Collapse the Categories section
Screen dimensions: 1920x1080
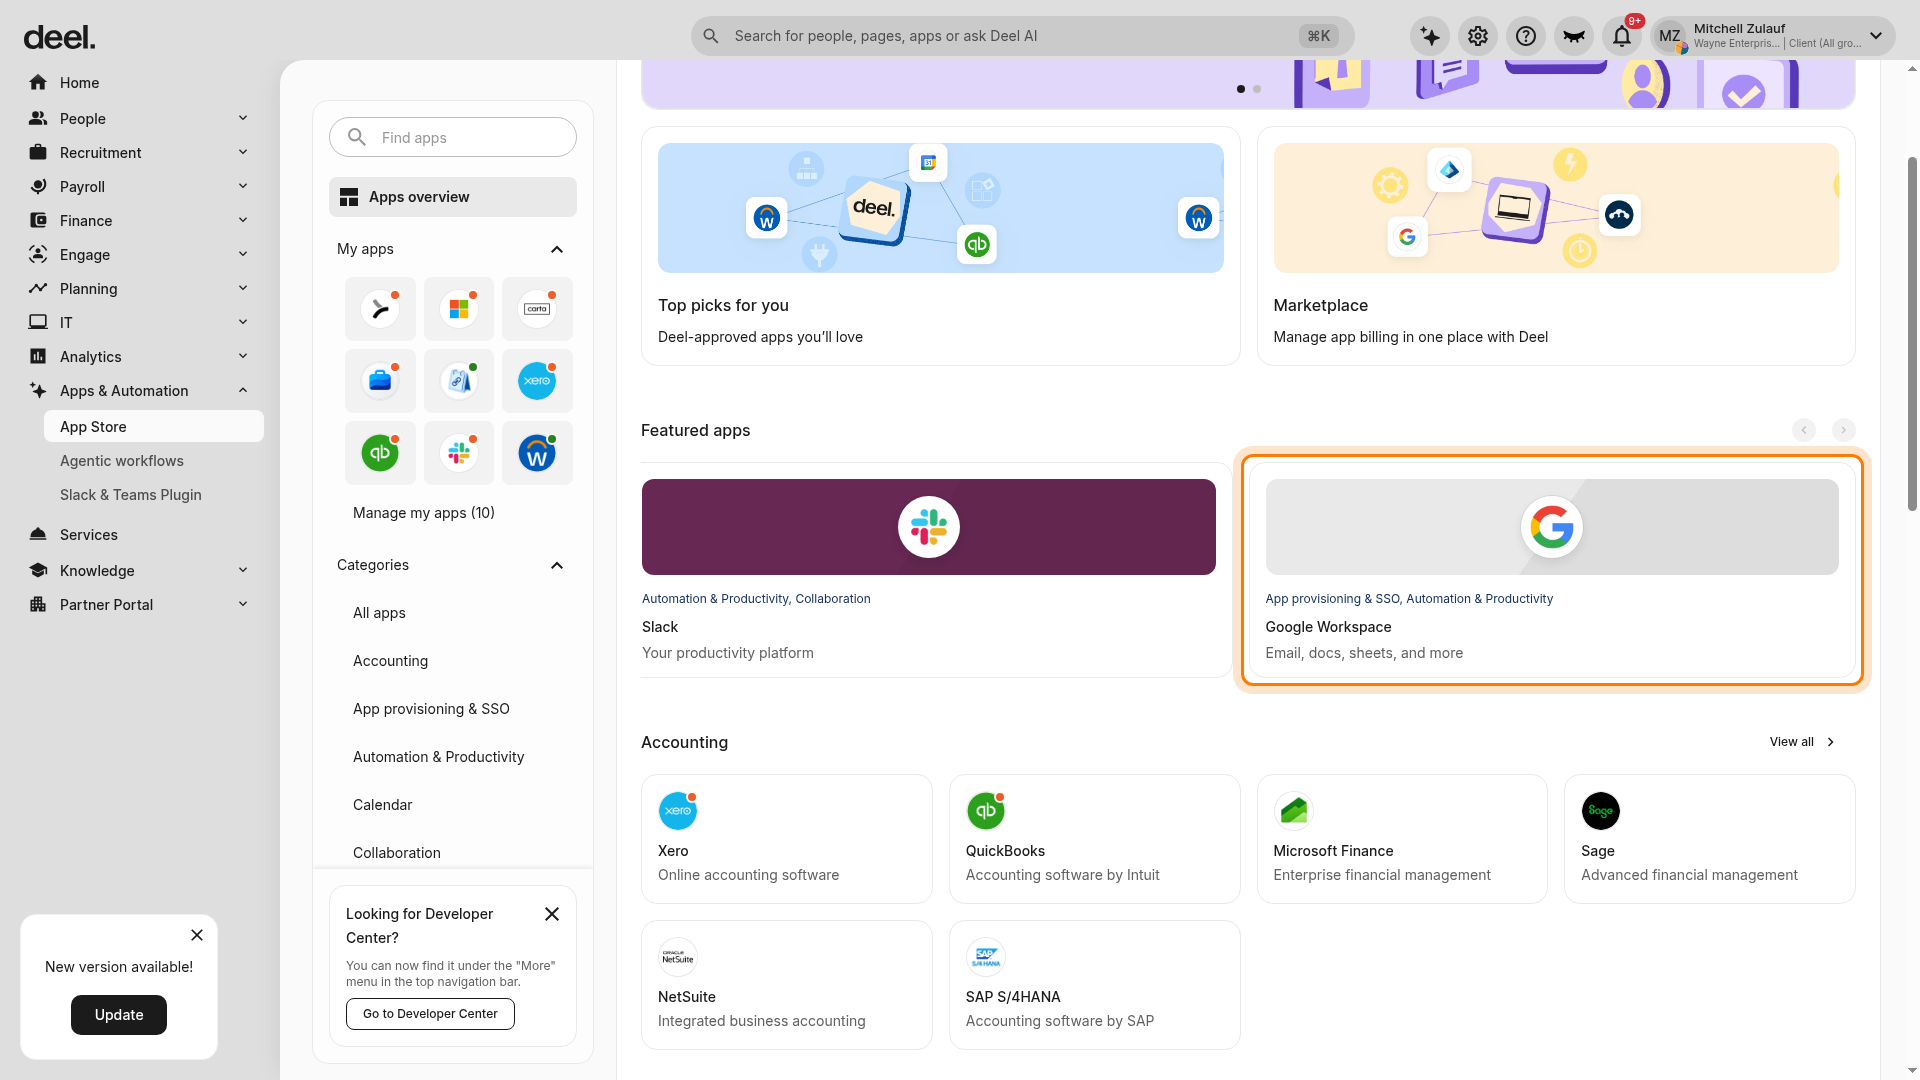(x=557, y=565)
